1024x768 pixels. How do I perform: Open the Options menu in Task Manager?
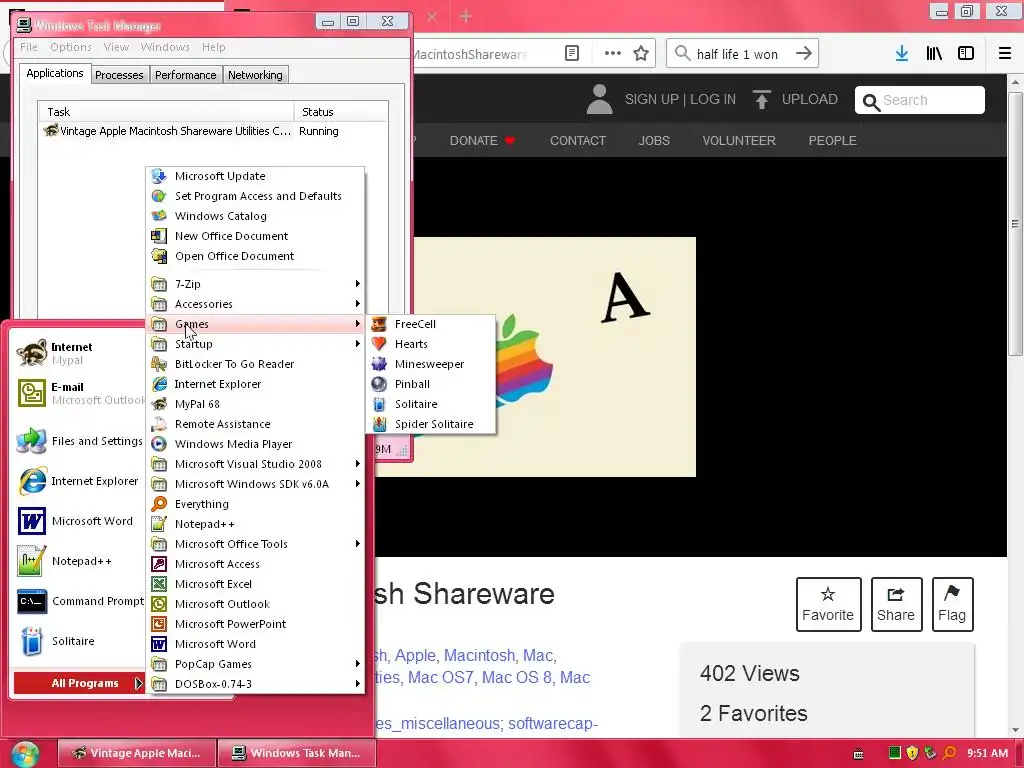pos(71,47)
